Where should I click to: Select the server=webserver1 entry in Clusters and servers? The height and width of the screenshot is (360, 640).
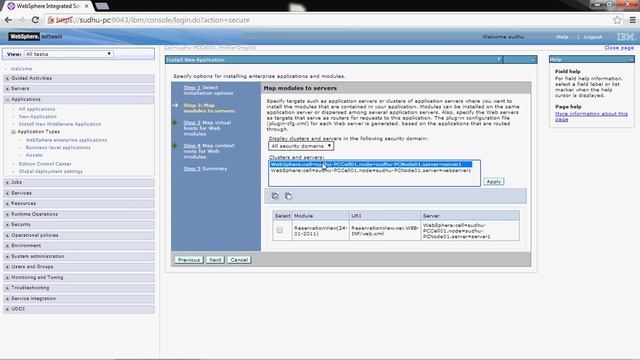pyautogui.click(x=371, y=171)
